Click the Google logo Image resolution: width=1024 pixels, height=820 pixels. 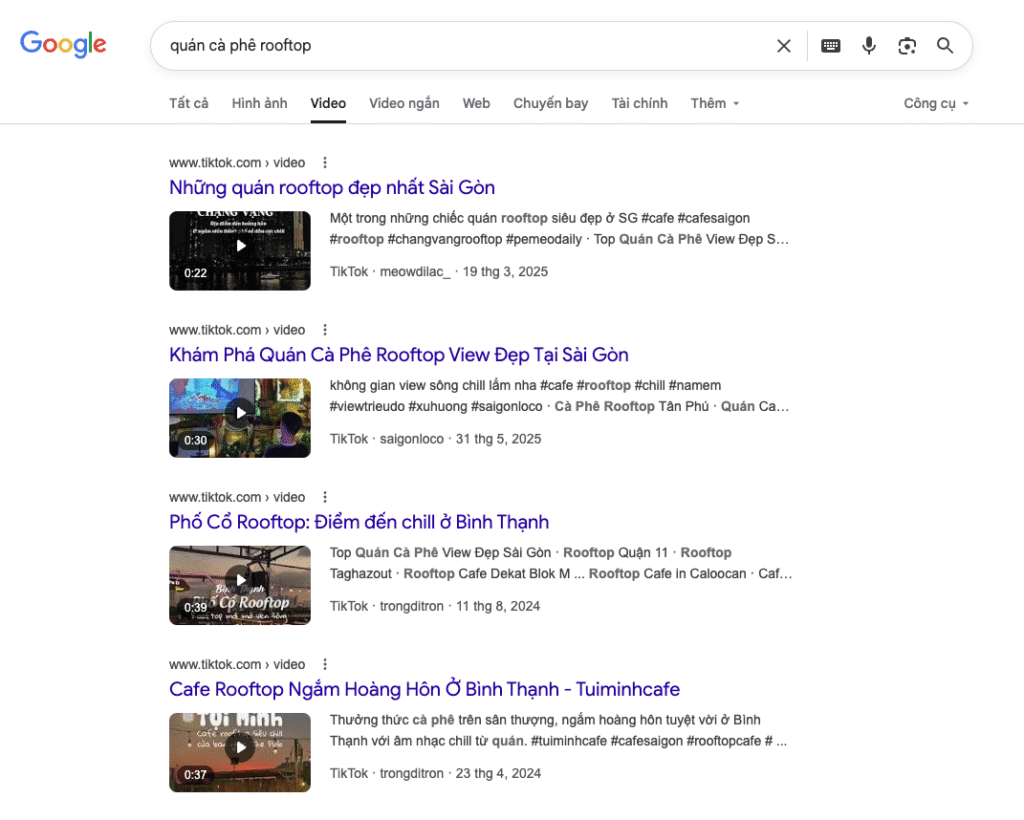coord(63,44)
